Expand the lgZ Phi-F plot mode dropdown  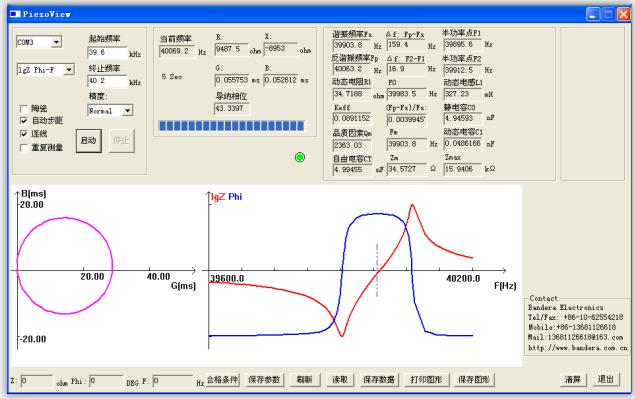[69, 70]
